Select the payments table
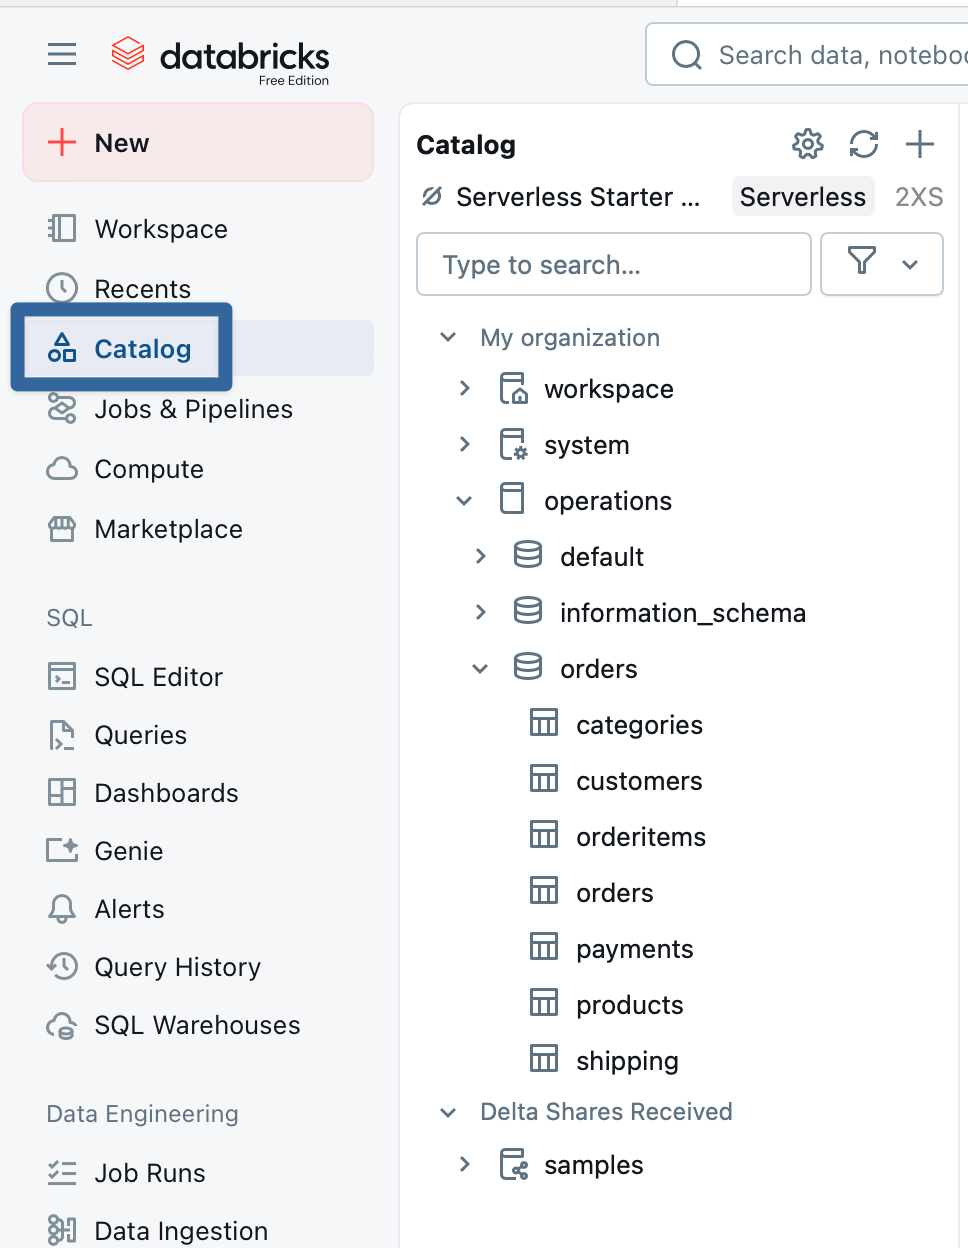 pyautogui.click(x=635, y=949)
